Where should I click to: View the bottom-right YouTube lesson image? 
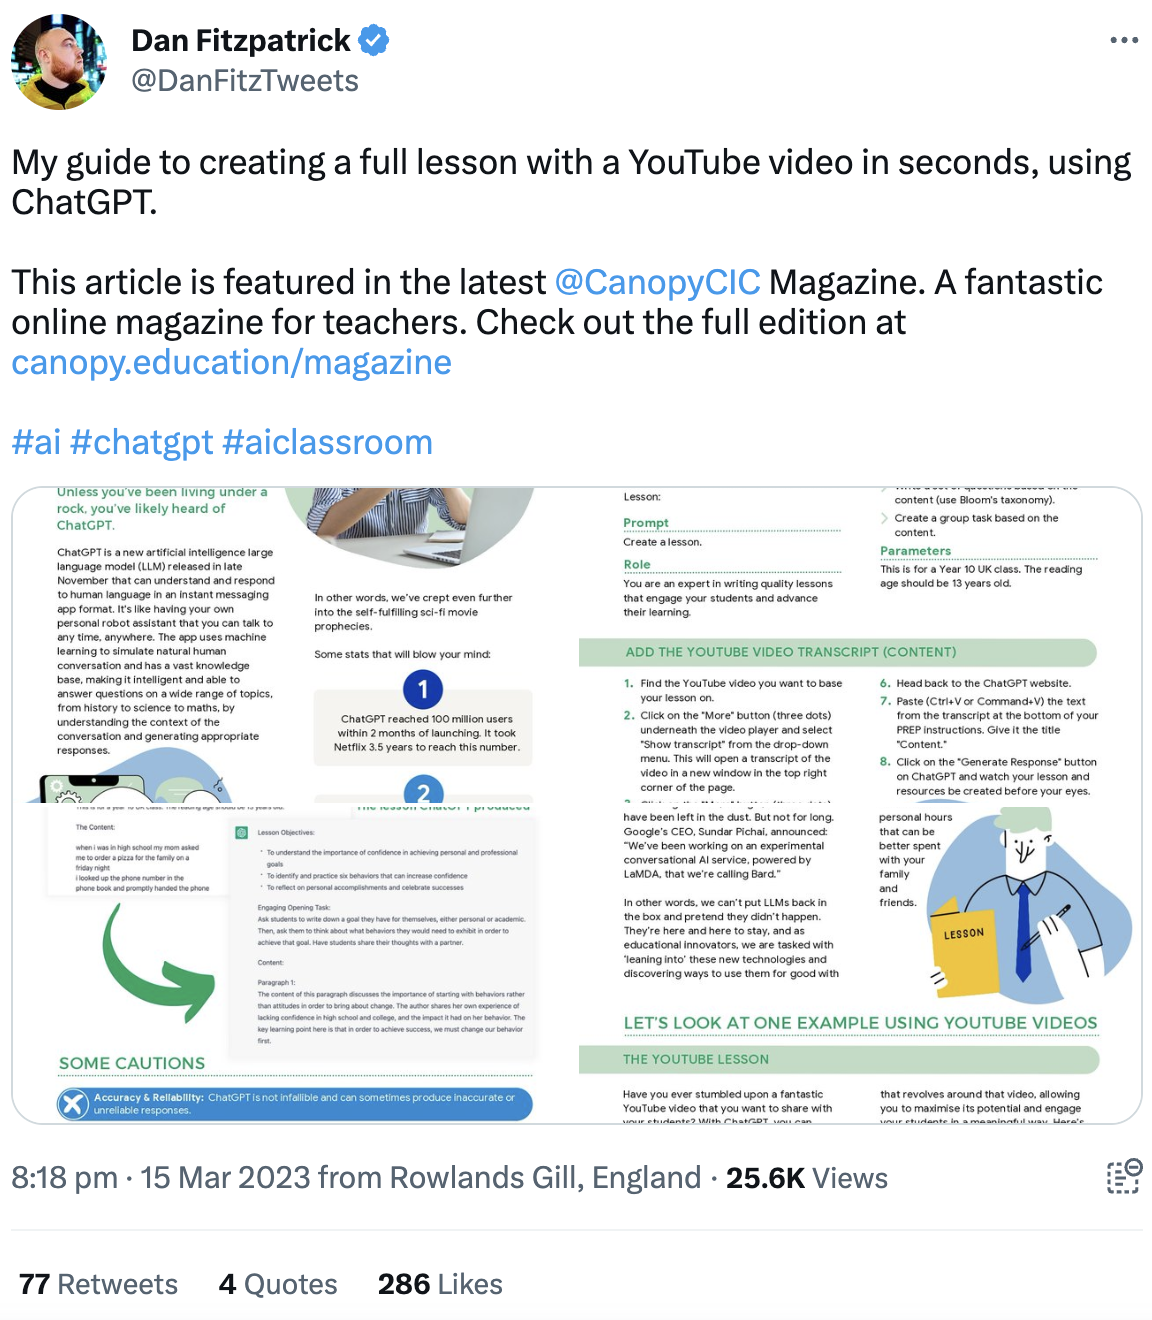(x=860, y=964)
